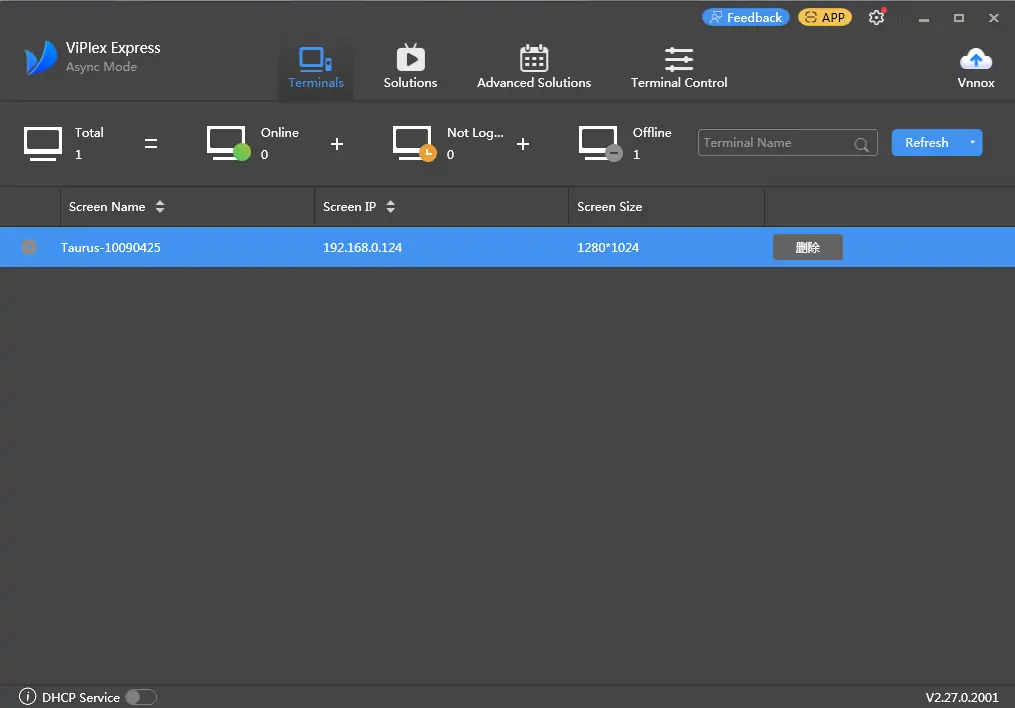Screen dimensions: 1015x708
Task: Click the ViPlex Express logo
Action: tap(41, 58)
